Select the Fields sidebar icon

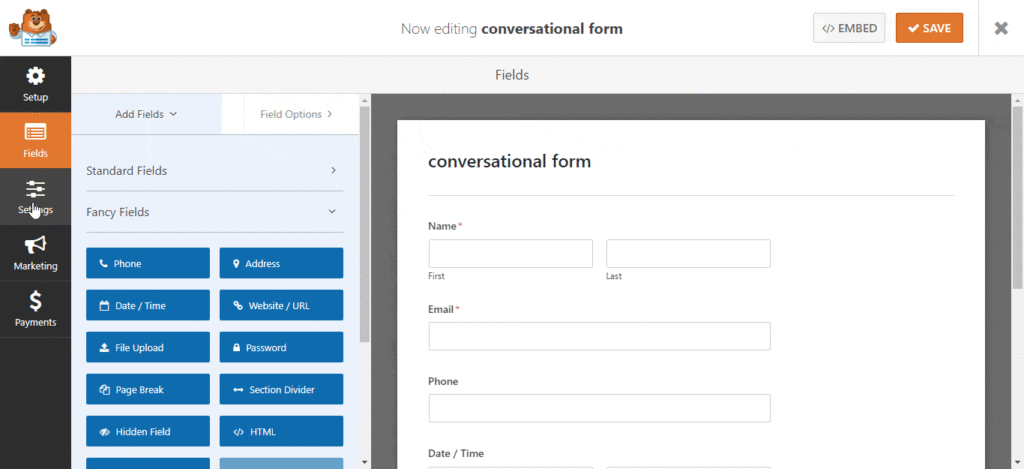point(35,133)
